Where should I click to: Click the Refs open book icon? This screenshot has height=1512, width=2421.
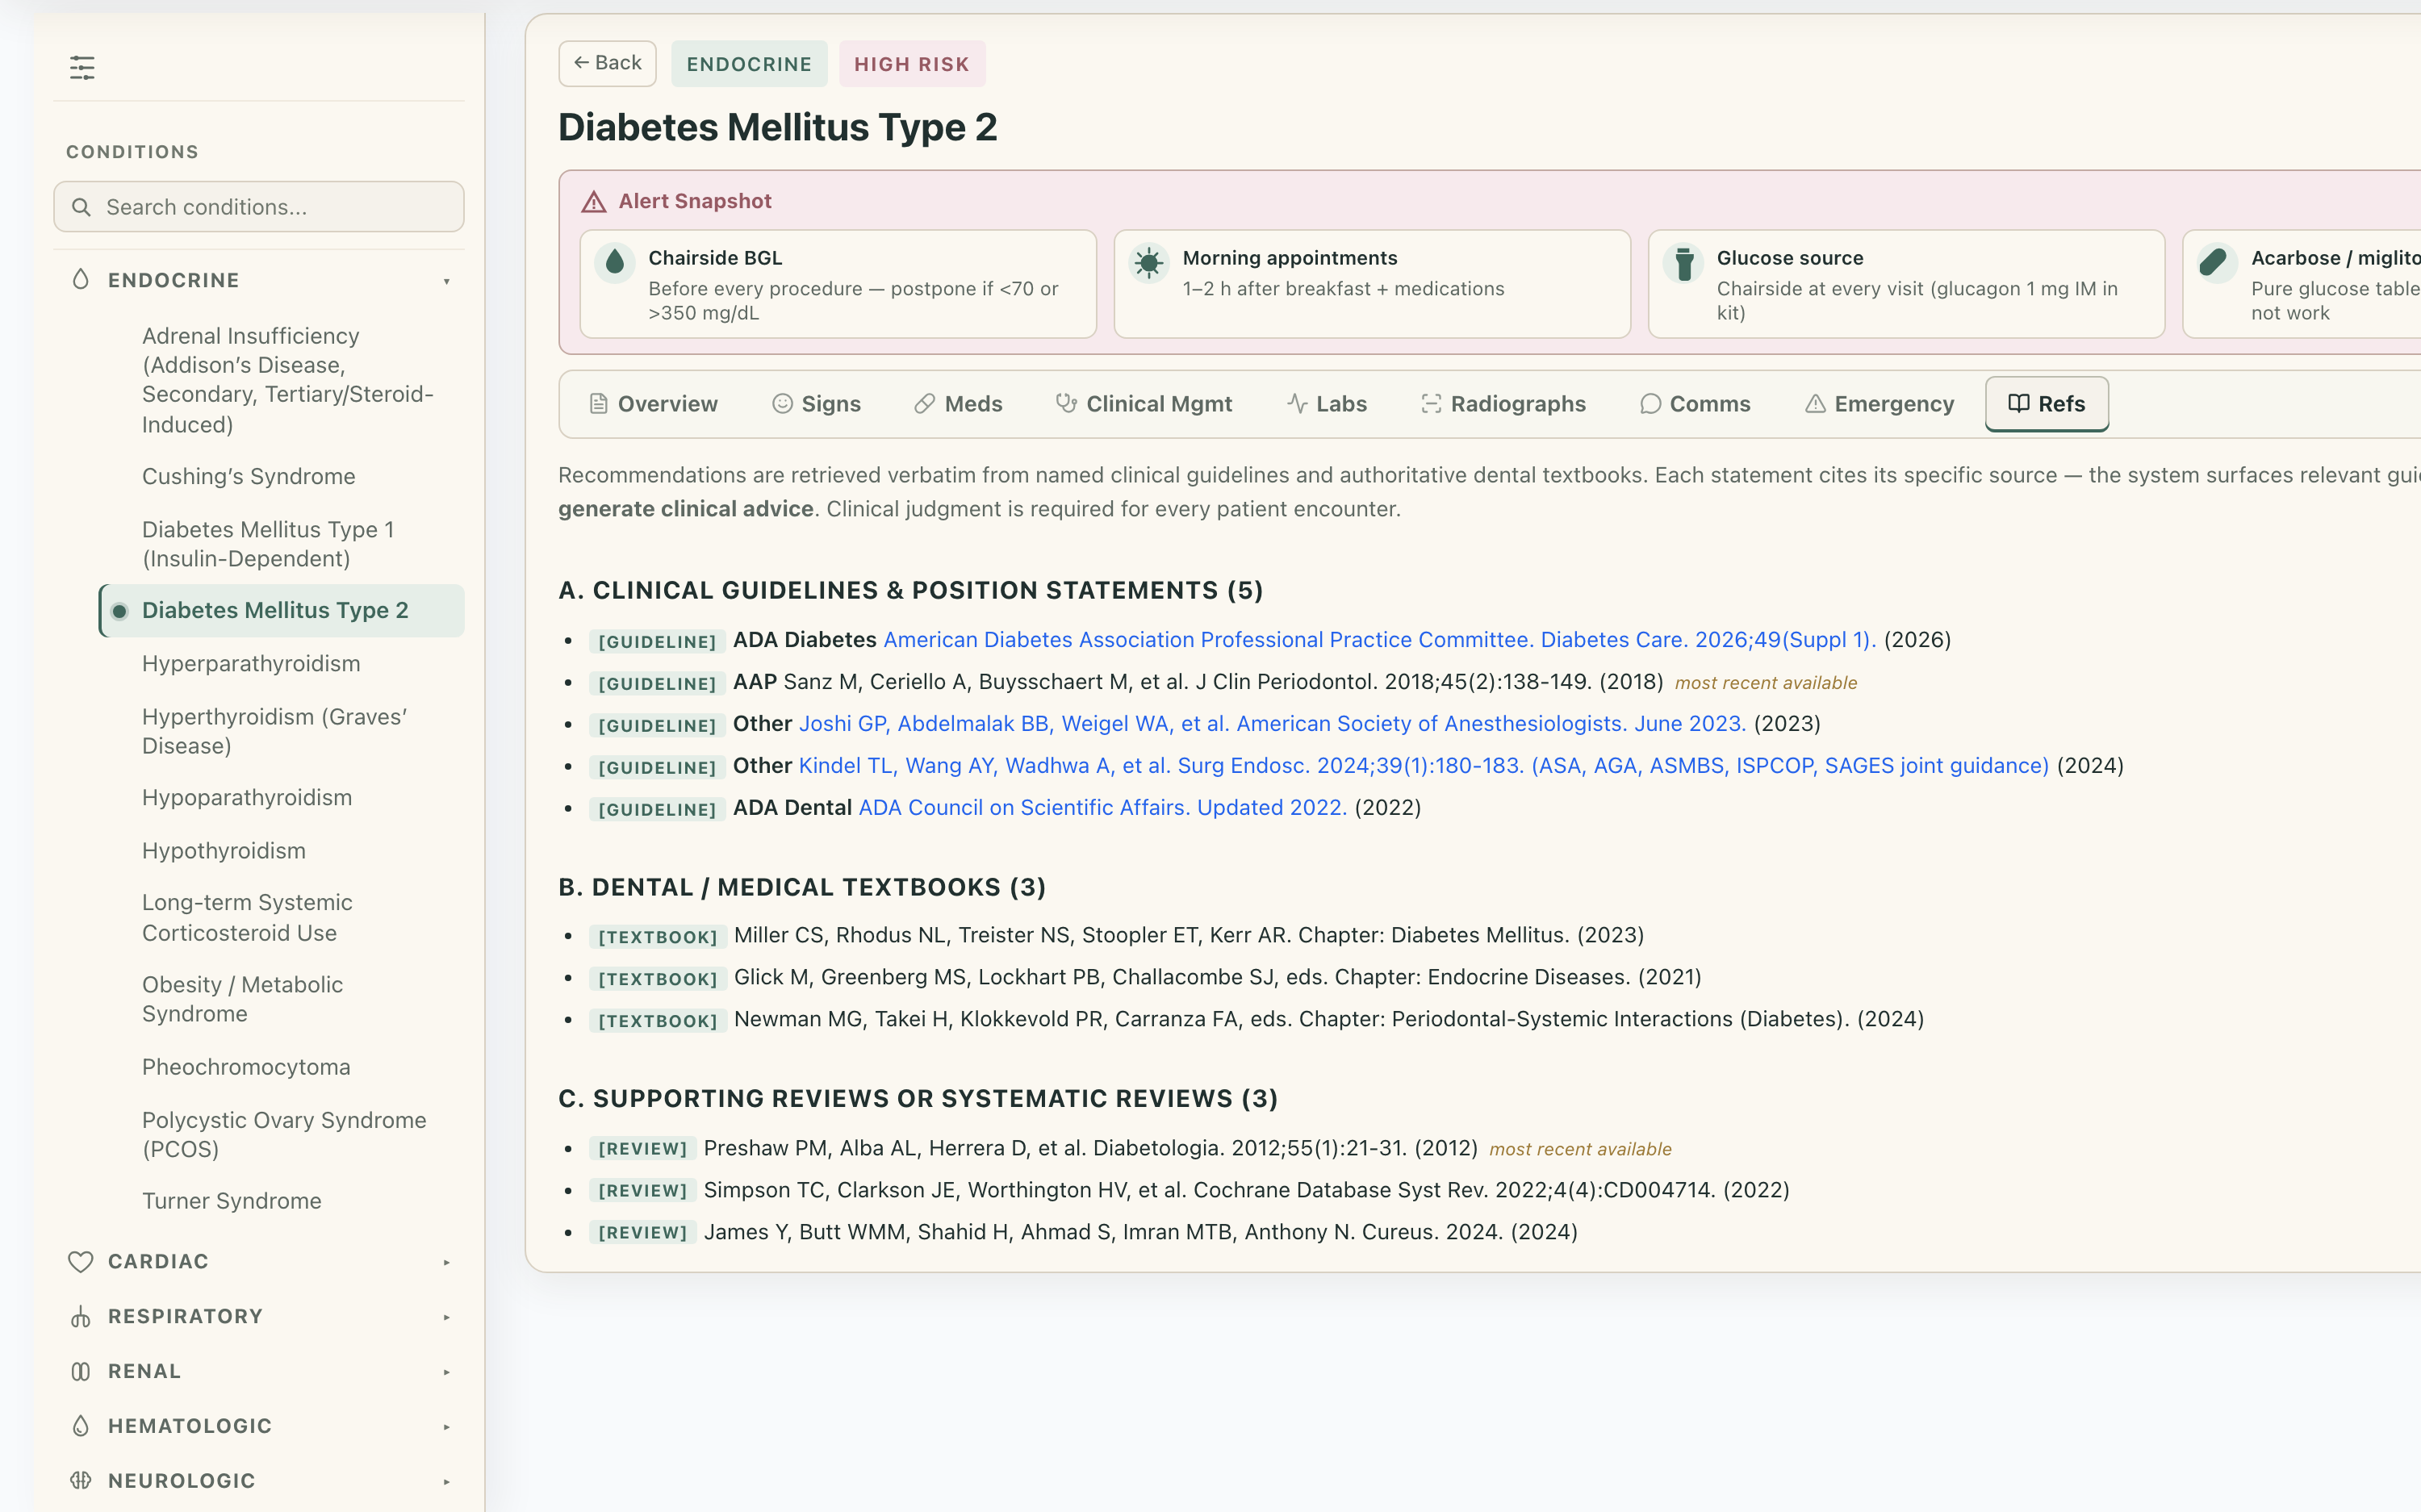click(x=2019, y=404)
